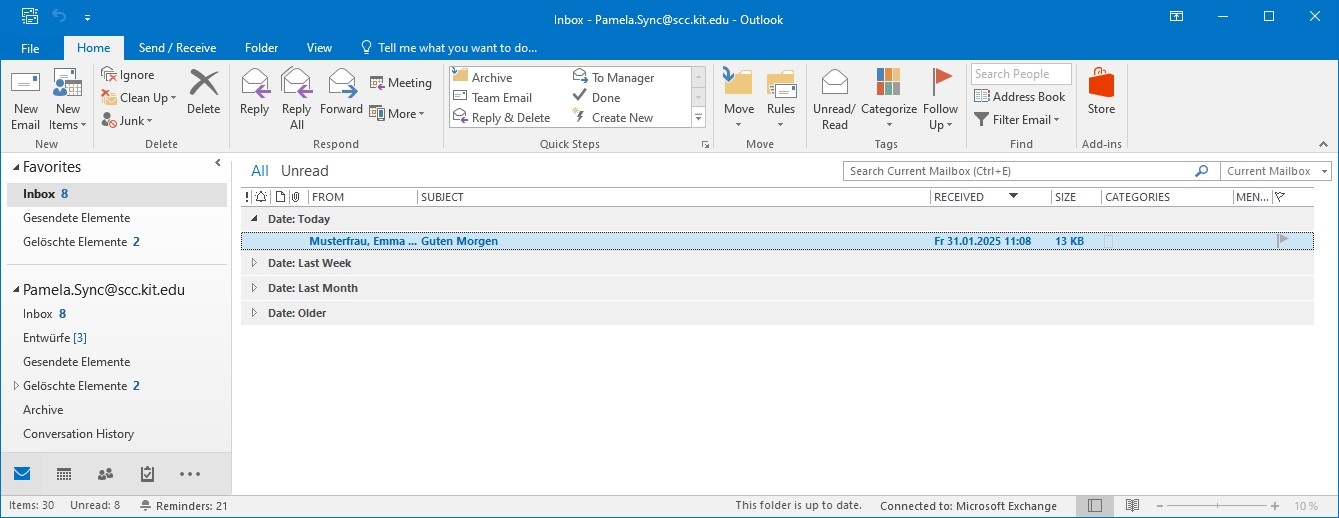
Task: Open the Quick Steps dialog launcher
Action: tap(705, 145)
